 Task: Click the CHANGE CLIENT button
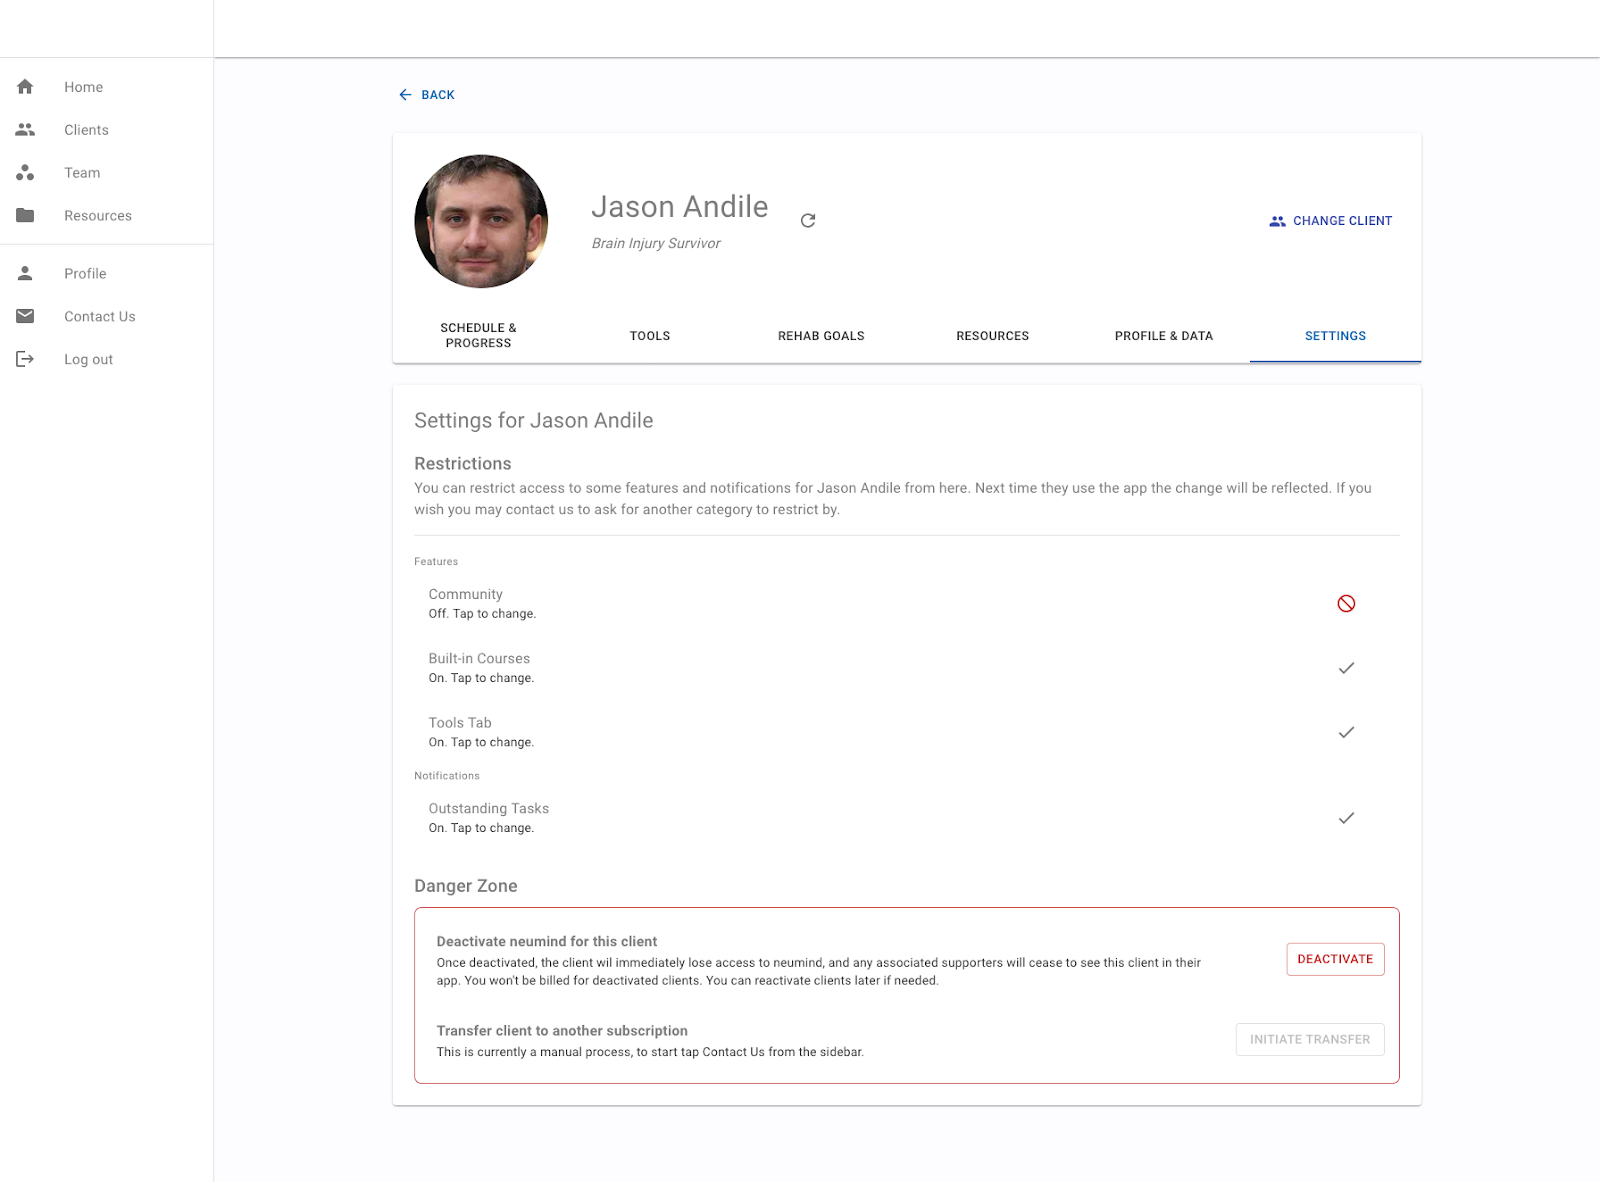tap(1330, 221)
